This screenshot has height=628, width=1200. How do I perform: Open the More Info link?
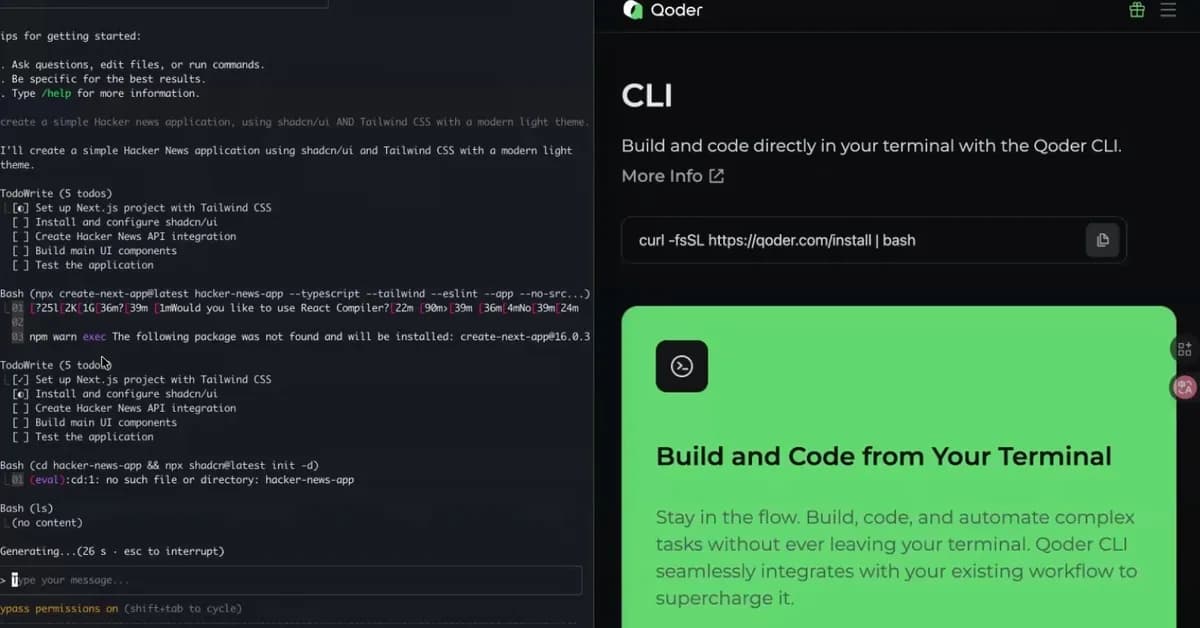(x=672, y=176)
